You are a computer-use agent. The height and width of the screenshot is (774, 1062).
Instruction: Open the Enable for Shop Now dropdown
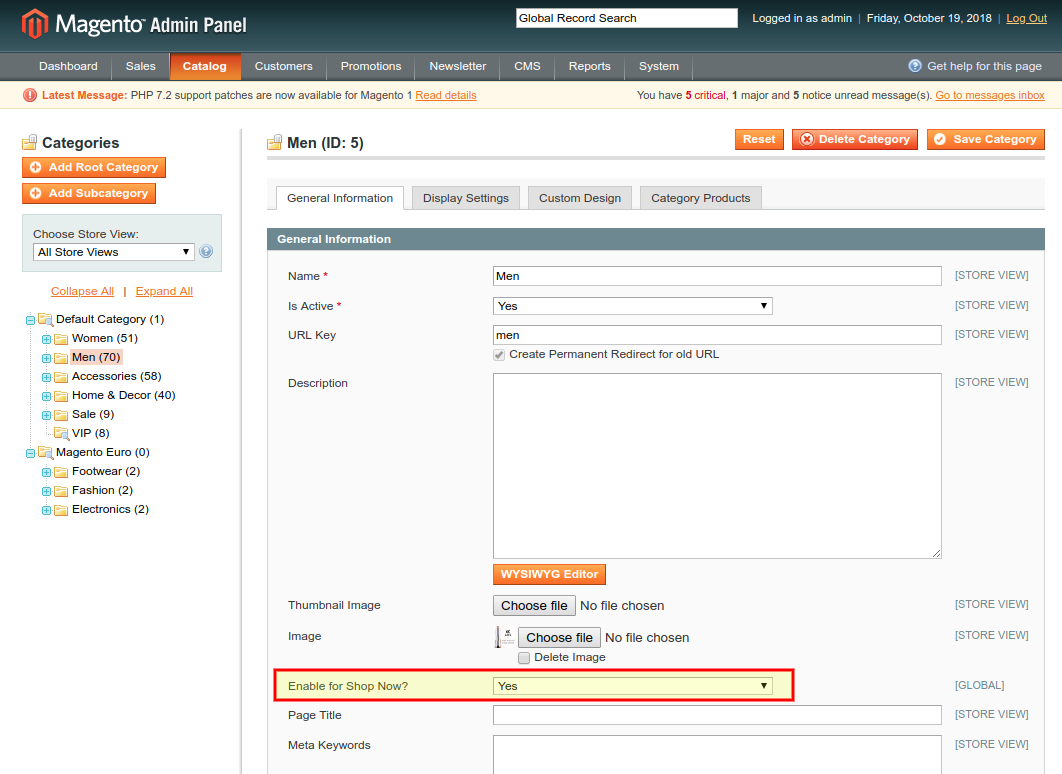(633, 686)
